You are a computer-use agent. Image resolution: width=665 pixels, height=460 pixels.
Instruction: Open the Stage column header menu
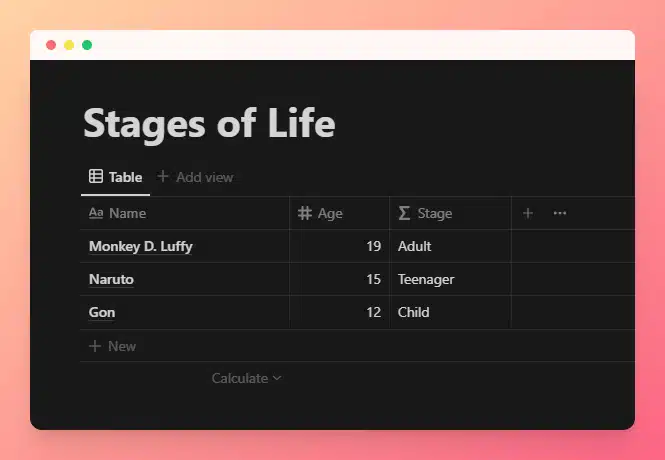click(x=434, y=213)
